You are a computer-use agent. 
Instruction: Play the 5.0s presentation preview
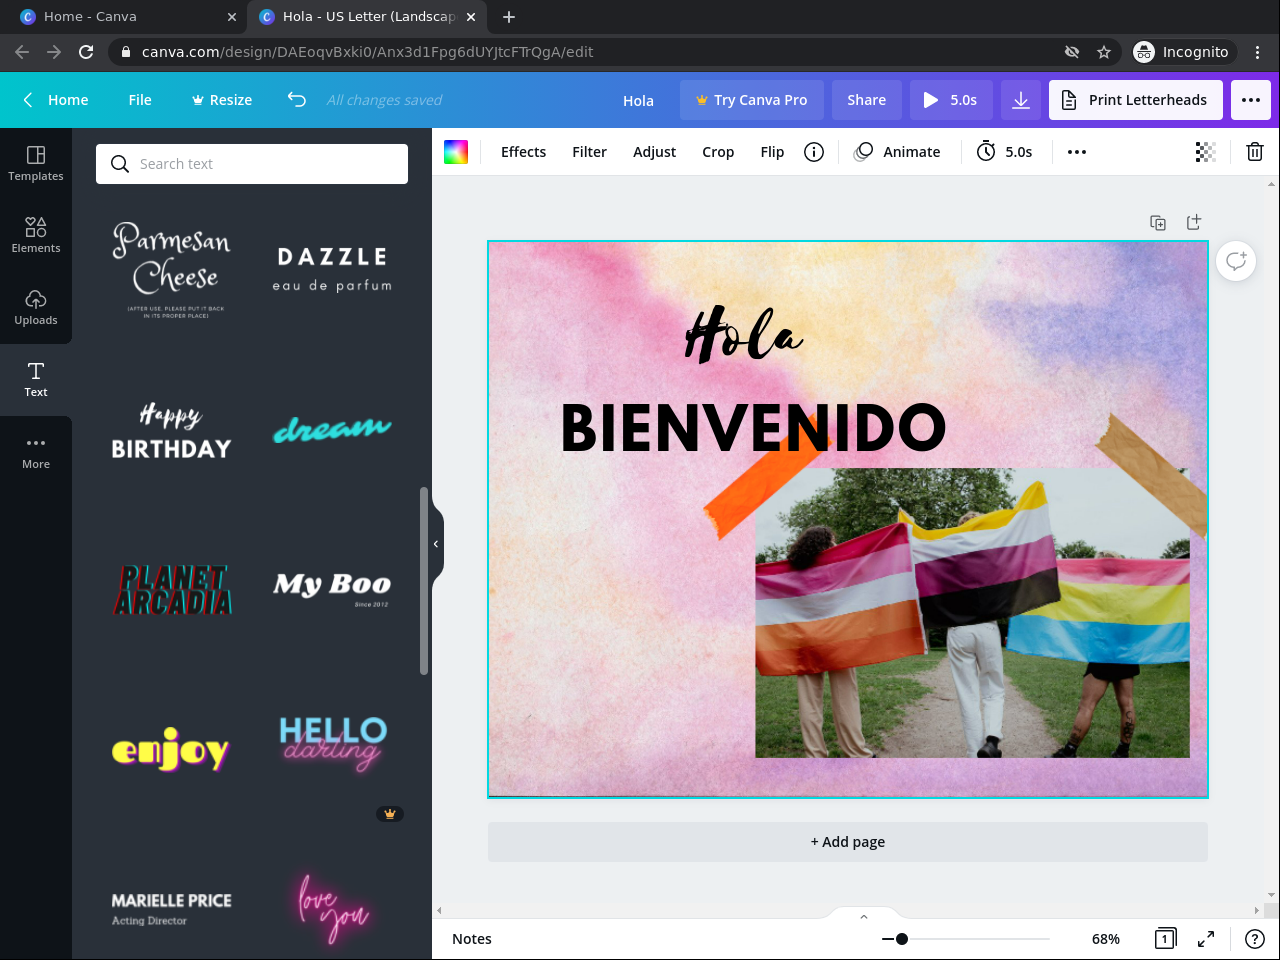pos(950,100)
